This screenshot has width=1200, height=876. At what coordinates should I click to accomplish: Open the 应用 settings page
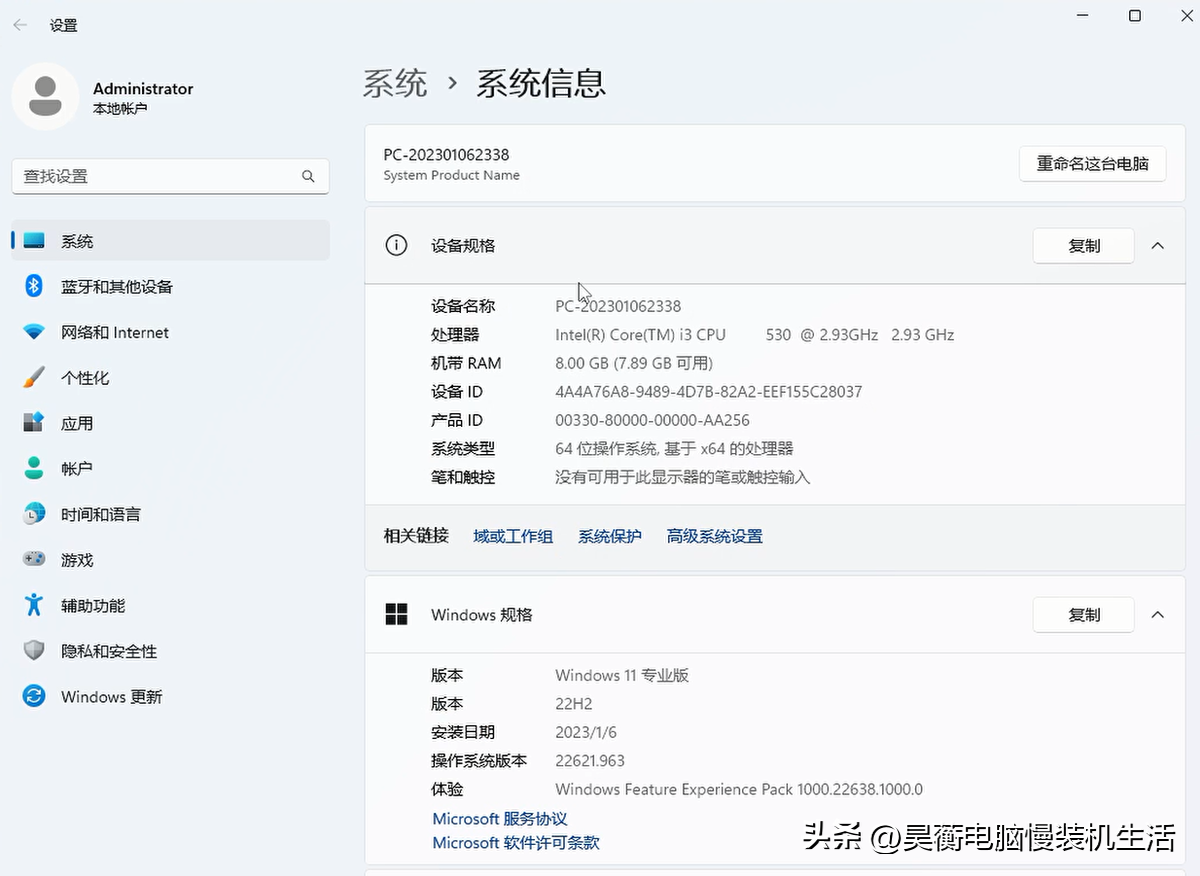(170, 424)
